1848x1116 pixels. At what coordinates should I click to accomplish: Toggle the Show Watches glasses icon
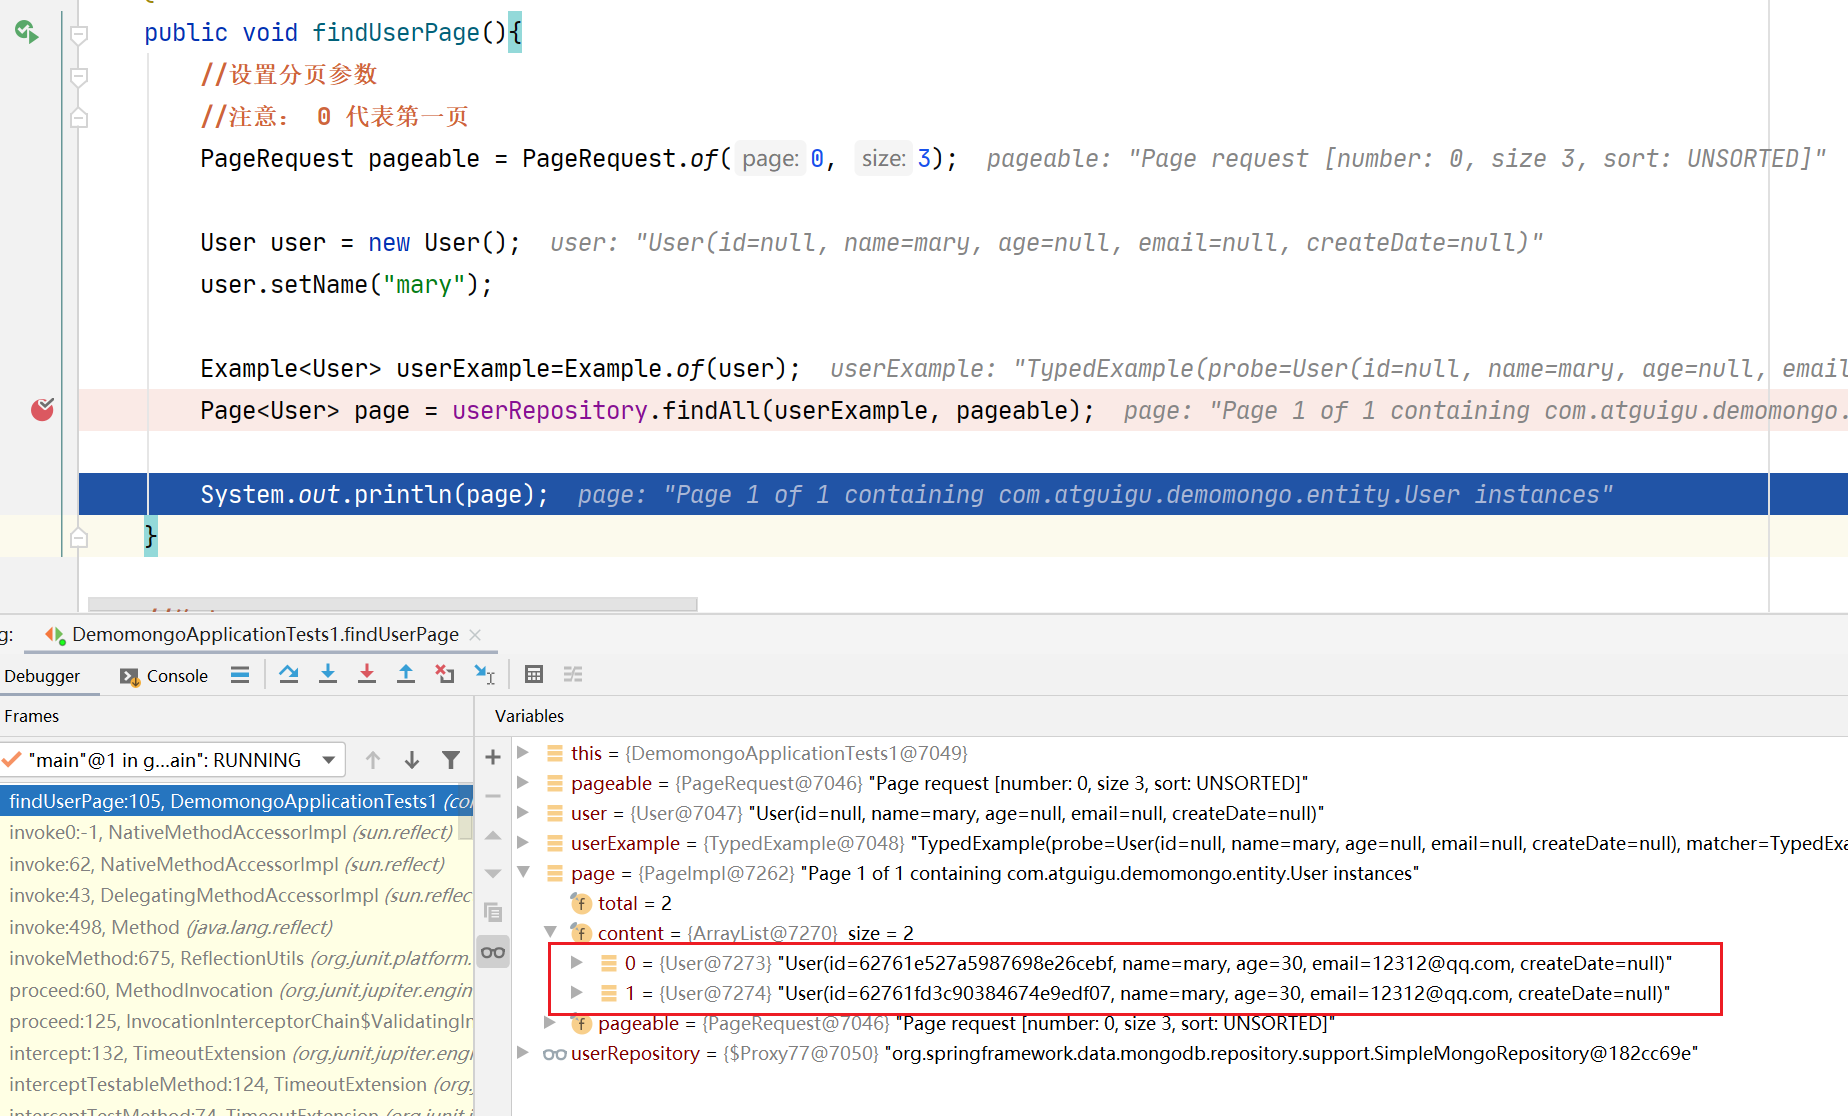(493, 952)
